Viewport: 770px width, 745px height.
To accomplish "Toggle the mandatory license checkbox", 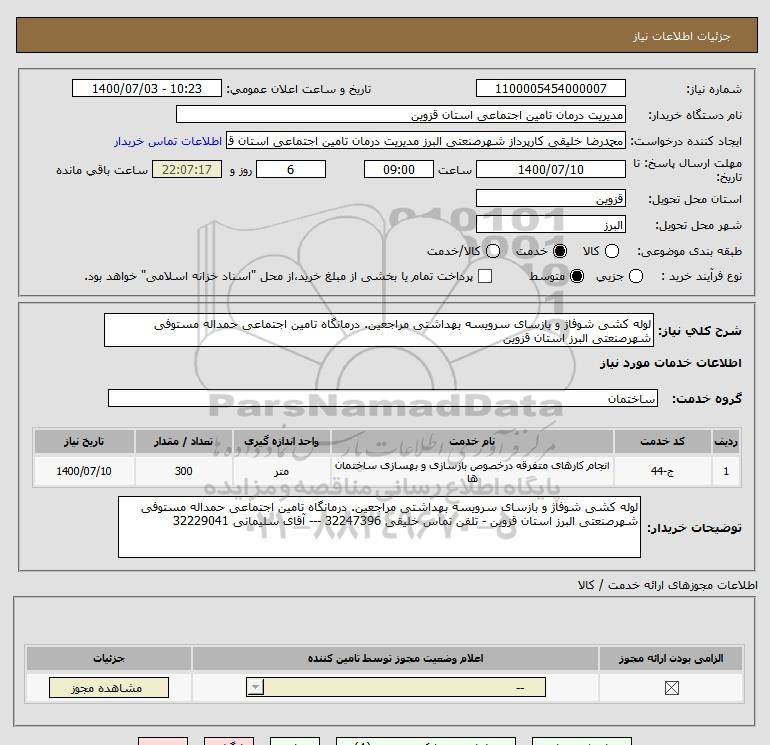I will click(671, 688).
